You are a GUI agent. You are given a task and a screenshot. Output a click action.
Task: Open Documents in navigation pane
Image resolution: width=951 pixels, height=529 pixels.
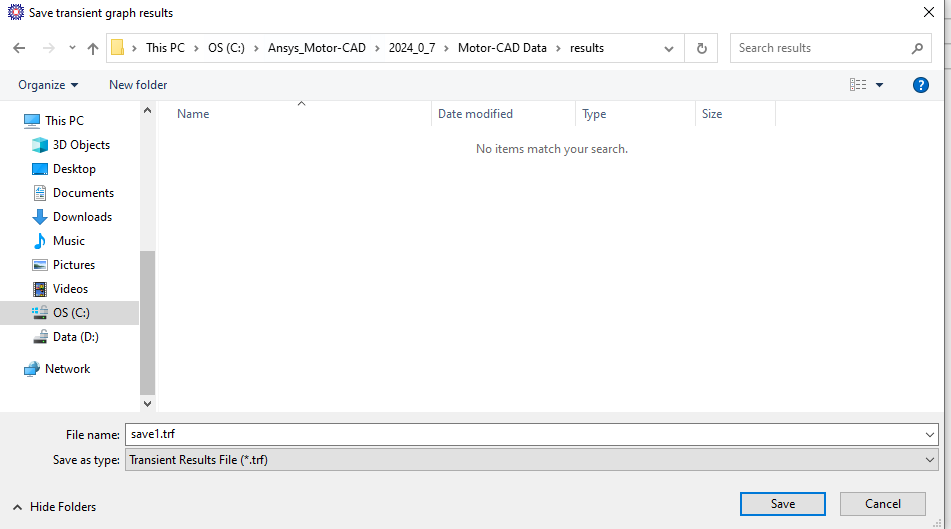(83, 193)
